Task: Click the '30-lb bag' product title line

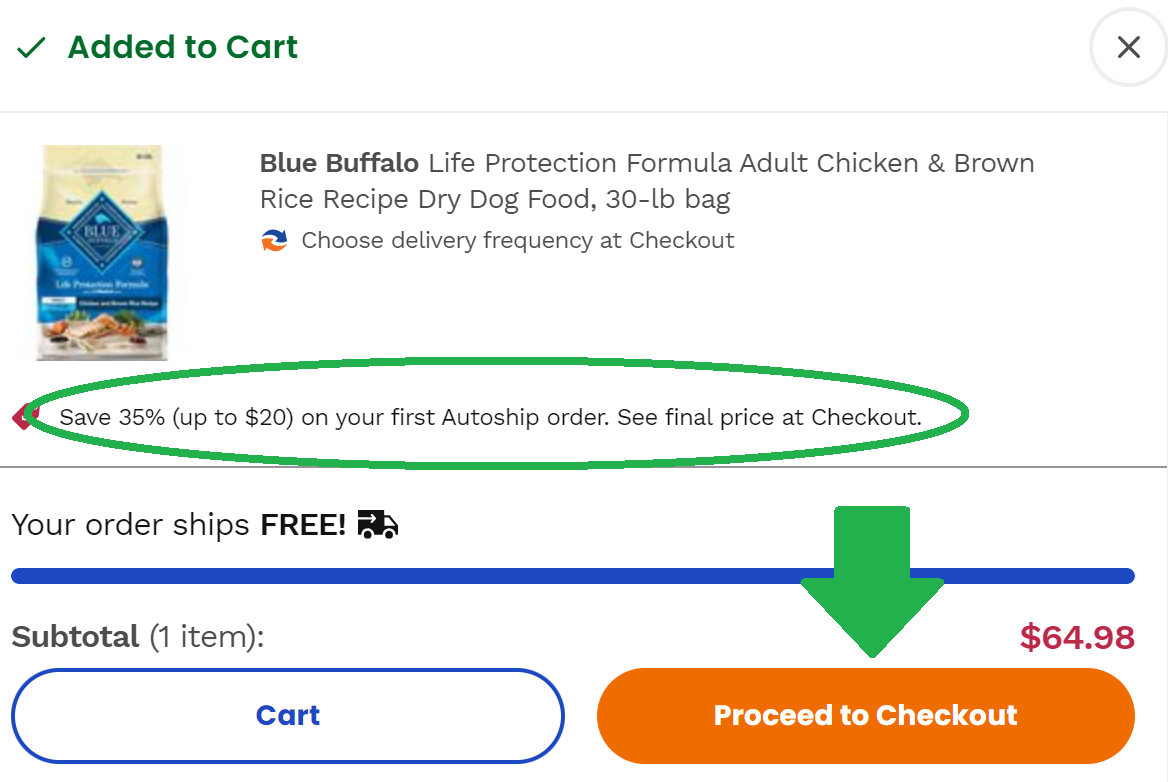Action: pos(495,199)
